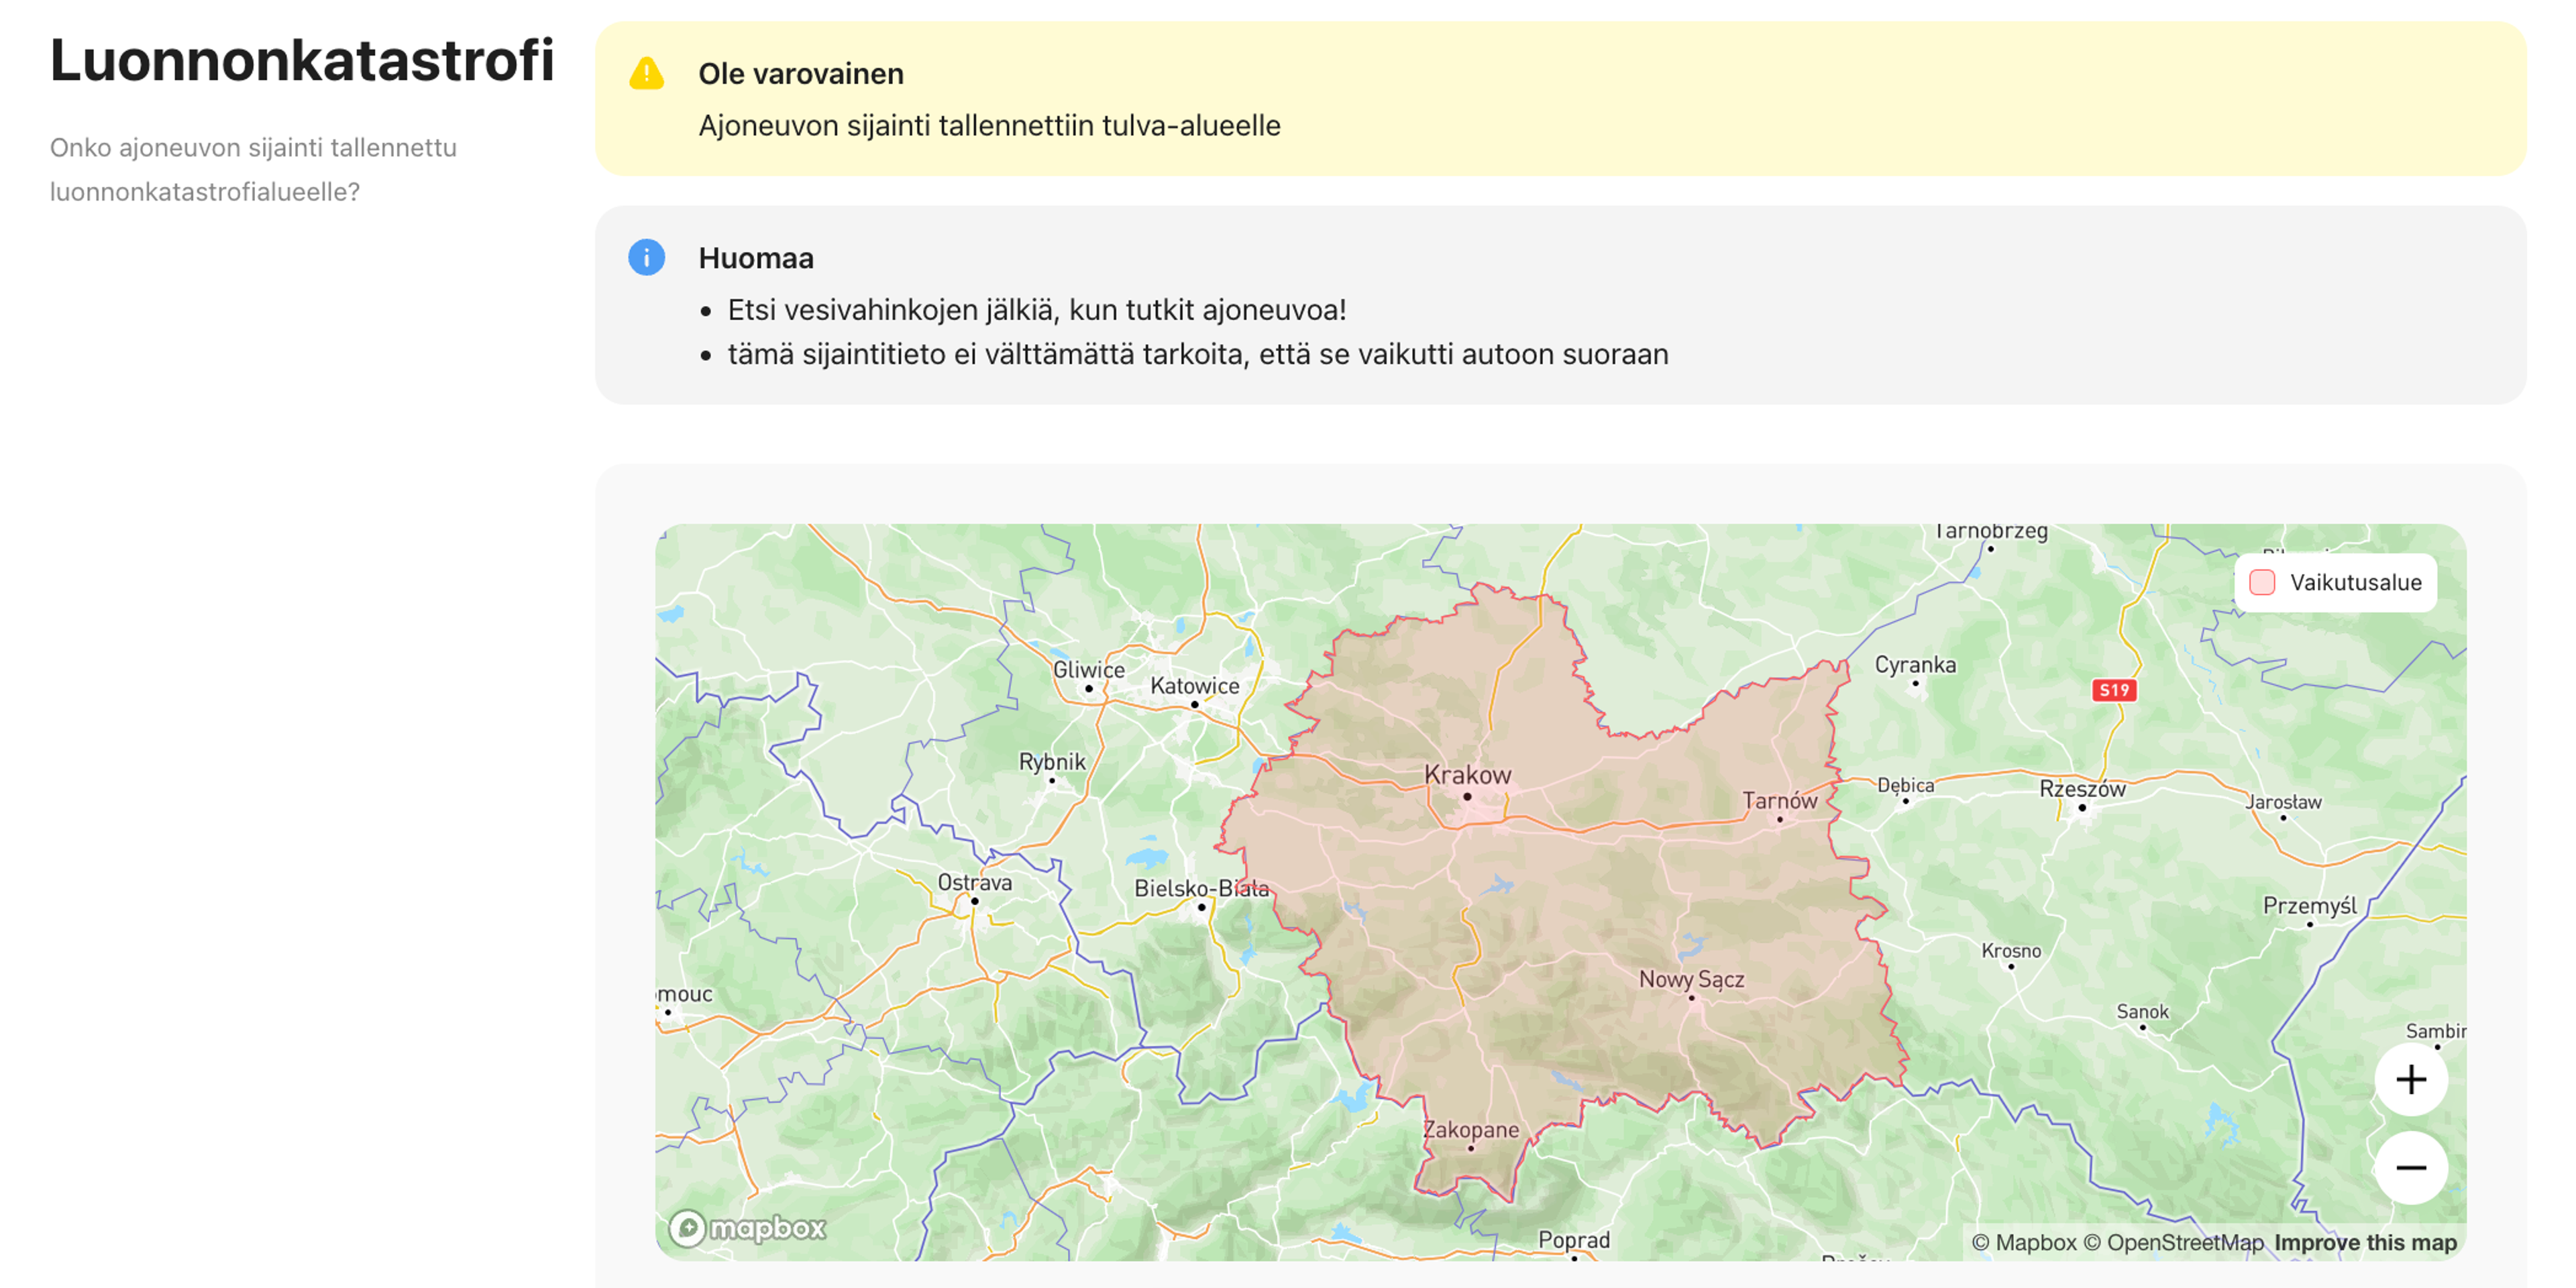Click the Nowy Sącz city label
This screenshot has height=1288, width=2576.
(x=1691, y=980)
